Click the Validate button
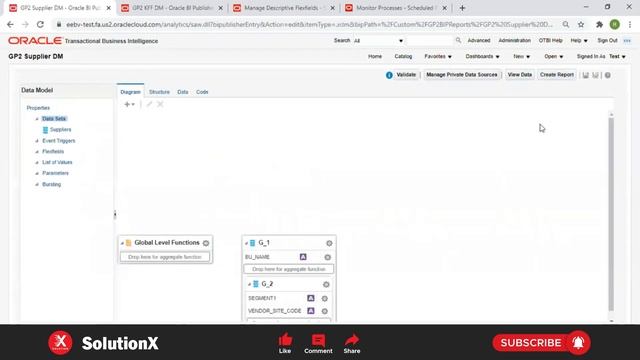Viewport: 640px width, 360px height. click(x=406, y=75)
